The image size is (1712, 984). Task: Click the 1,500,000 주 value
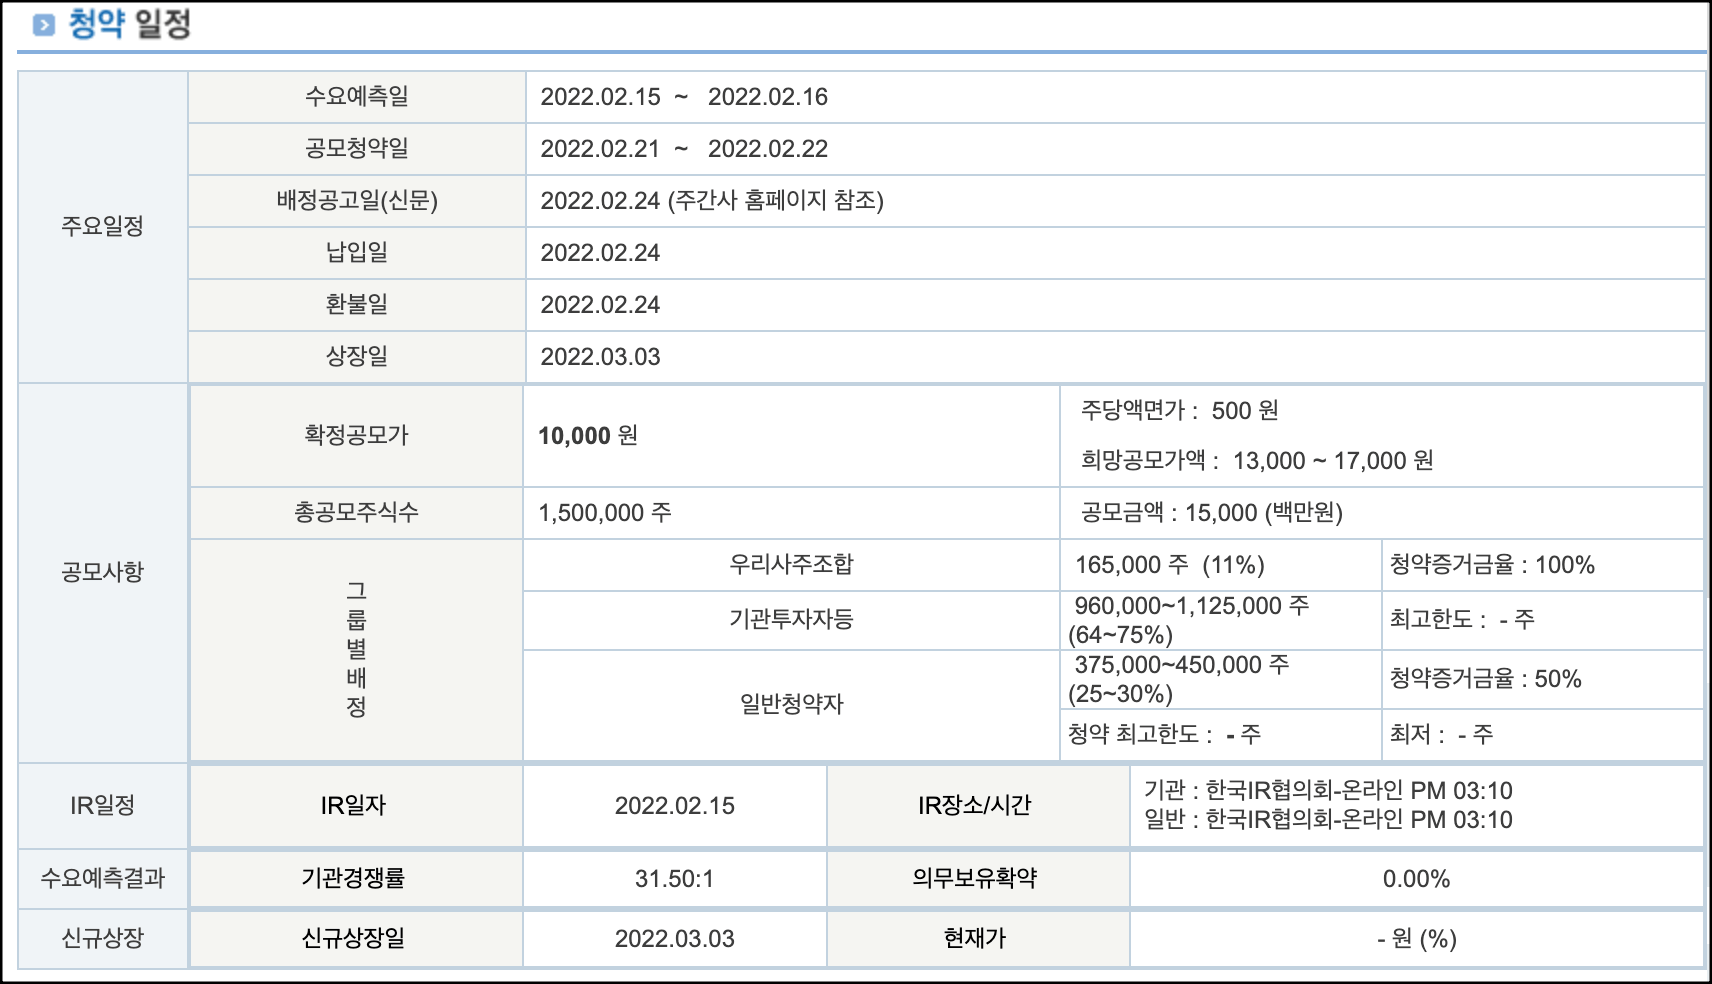click(605, 513)
